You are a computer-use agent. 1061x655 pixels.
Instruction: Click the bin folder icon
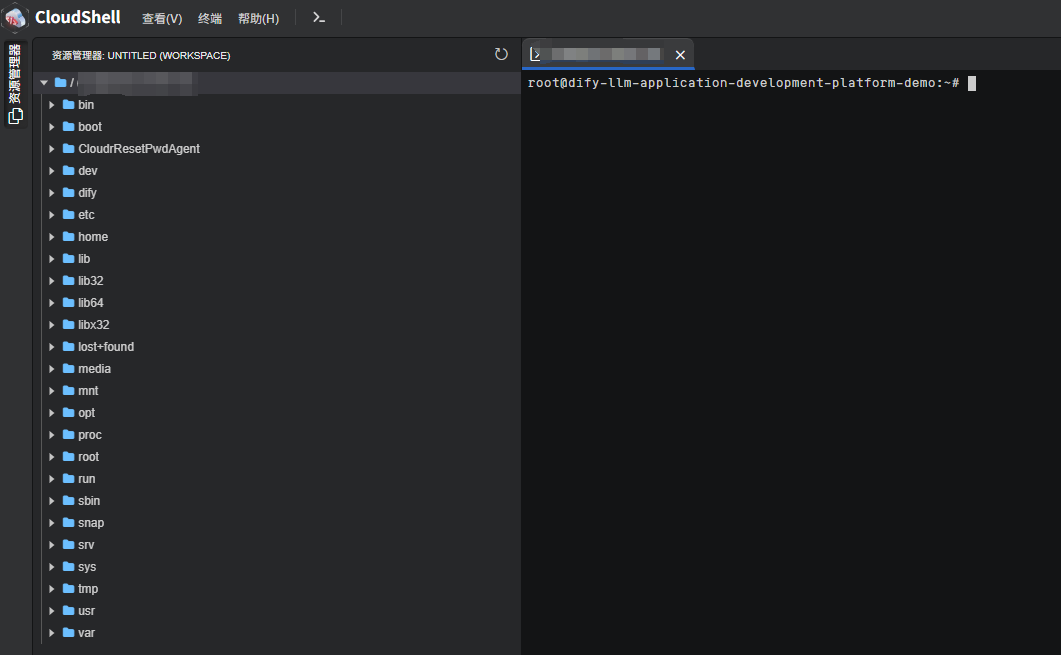(68, 105)
